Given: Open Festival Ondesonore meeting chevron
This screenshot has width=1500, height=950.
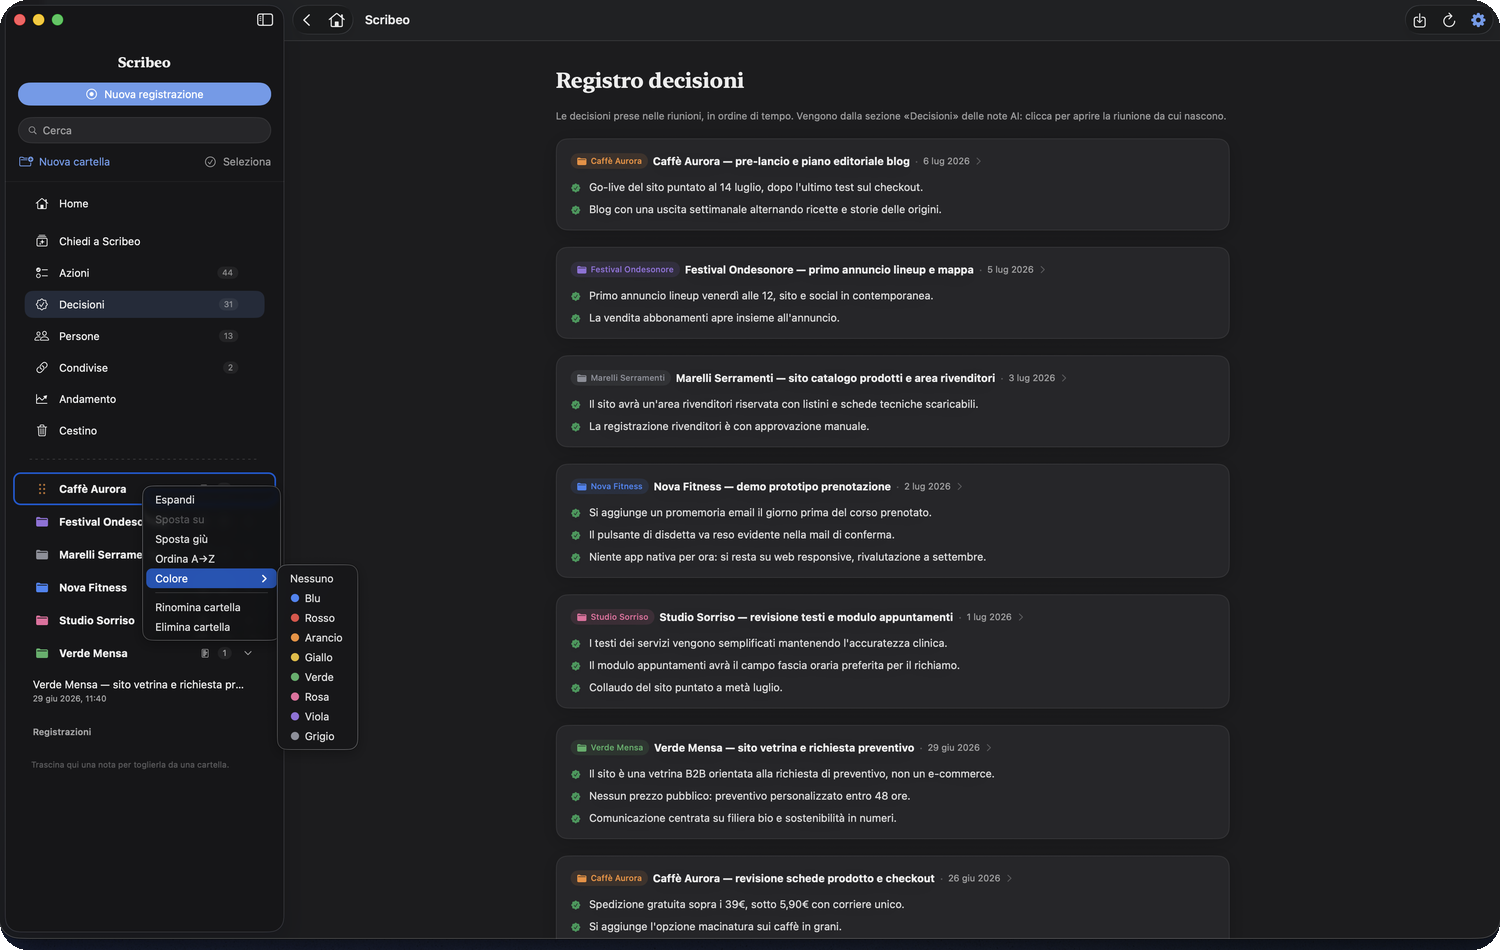Looking at the screenshot, I should 1043,270.
